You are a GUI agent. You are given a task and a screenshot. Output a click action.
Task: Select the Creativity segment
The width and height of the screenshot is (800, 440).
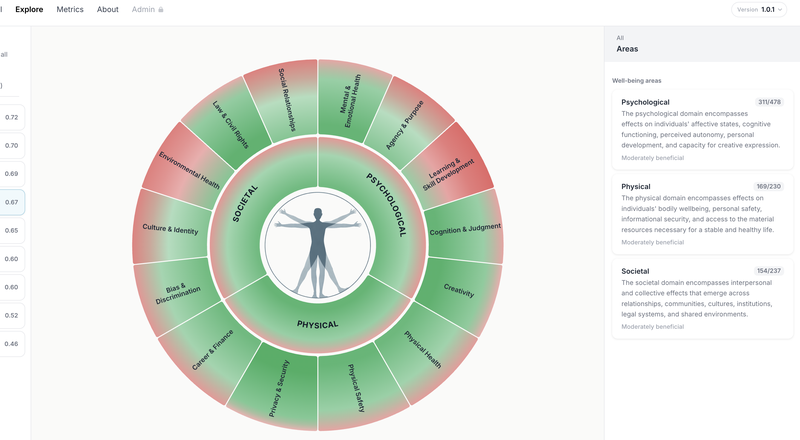pyautogui.click(x=459, y=291)
